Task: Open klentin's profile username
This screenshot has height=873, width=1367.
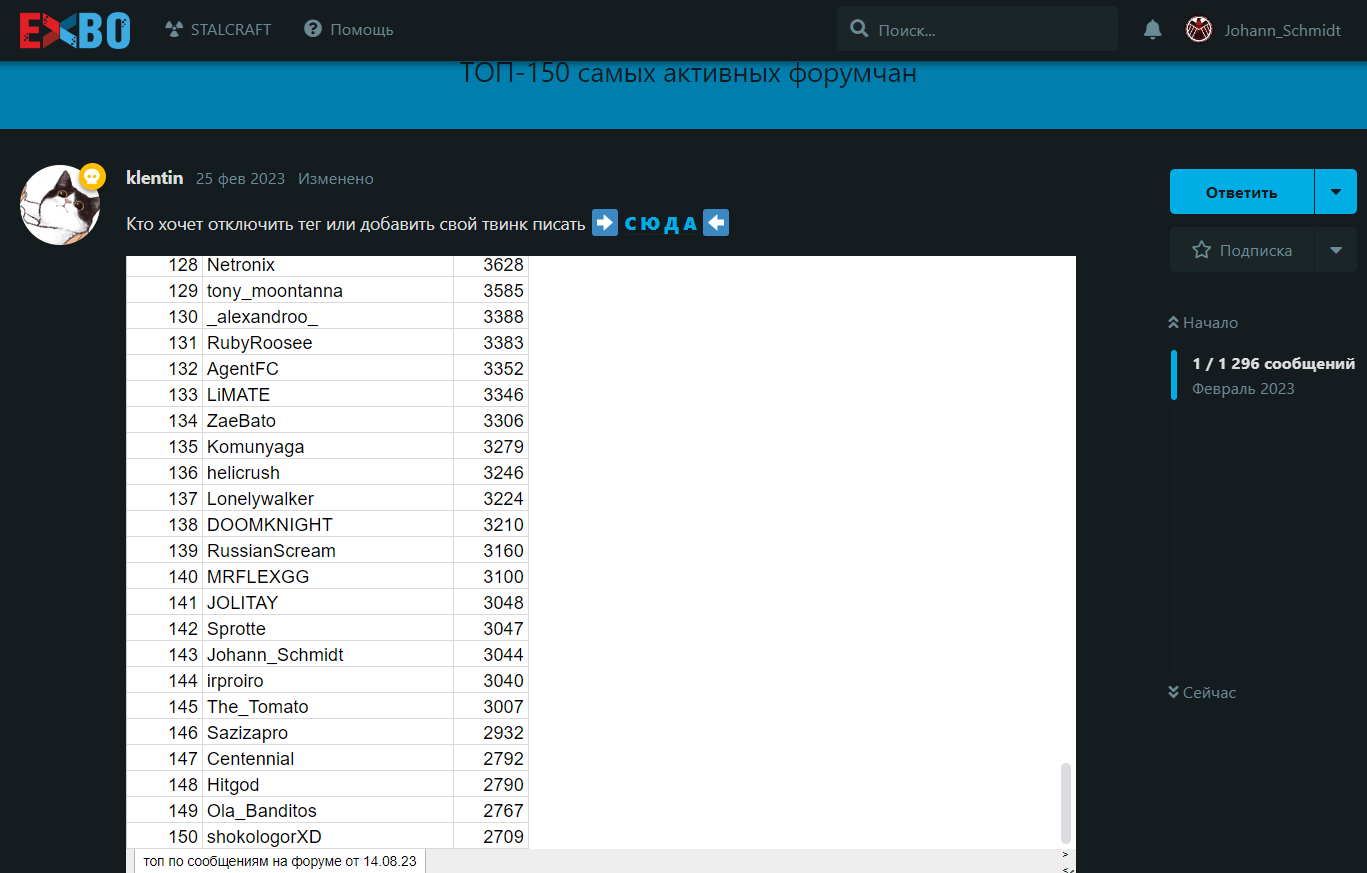Action: point(155,178)
